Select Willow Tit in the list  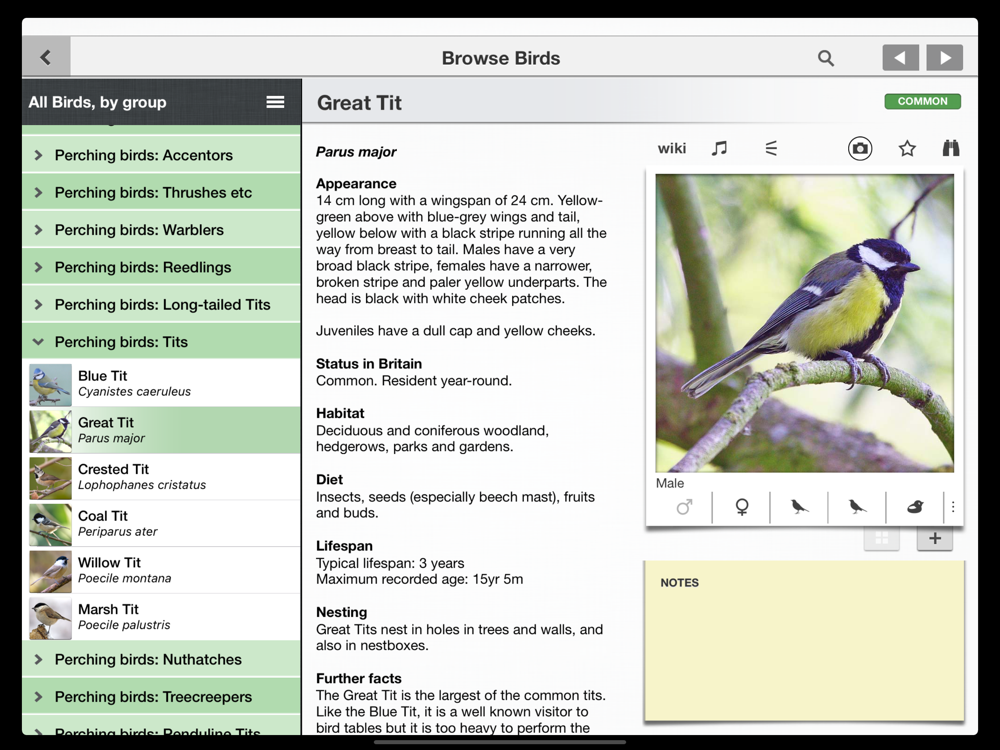pyautogui.click(x=161, y=570)
